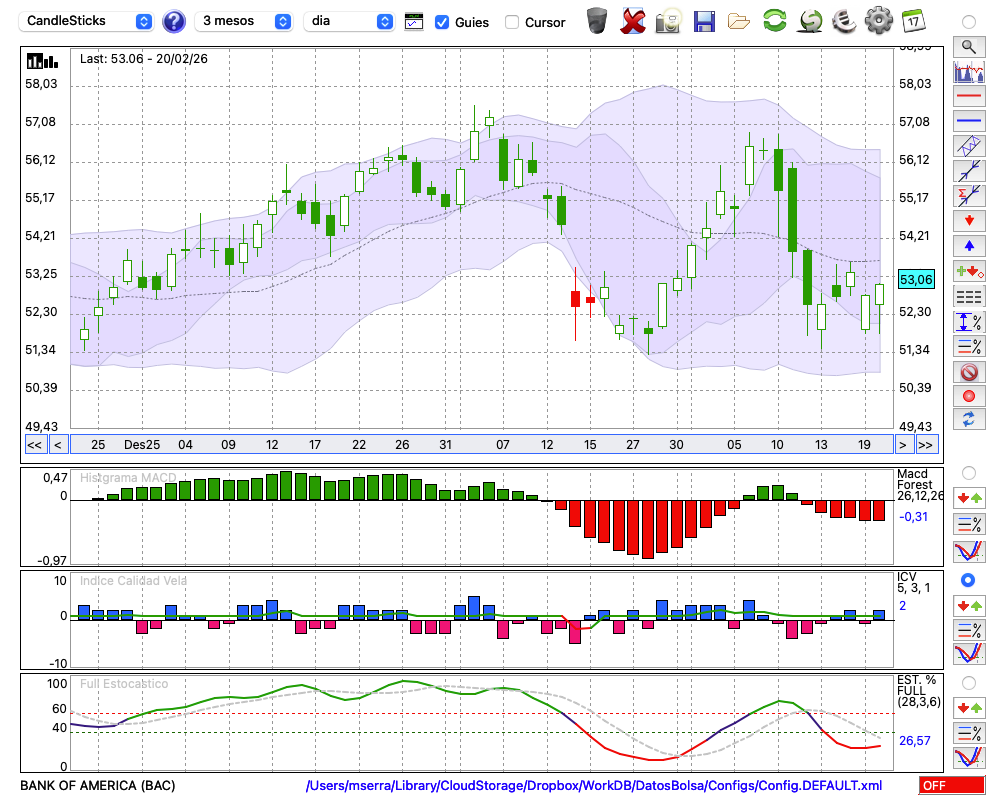1000x800 pixels.
Task: Jump to chart end with '>>' button
Action: point(925,445)
